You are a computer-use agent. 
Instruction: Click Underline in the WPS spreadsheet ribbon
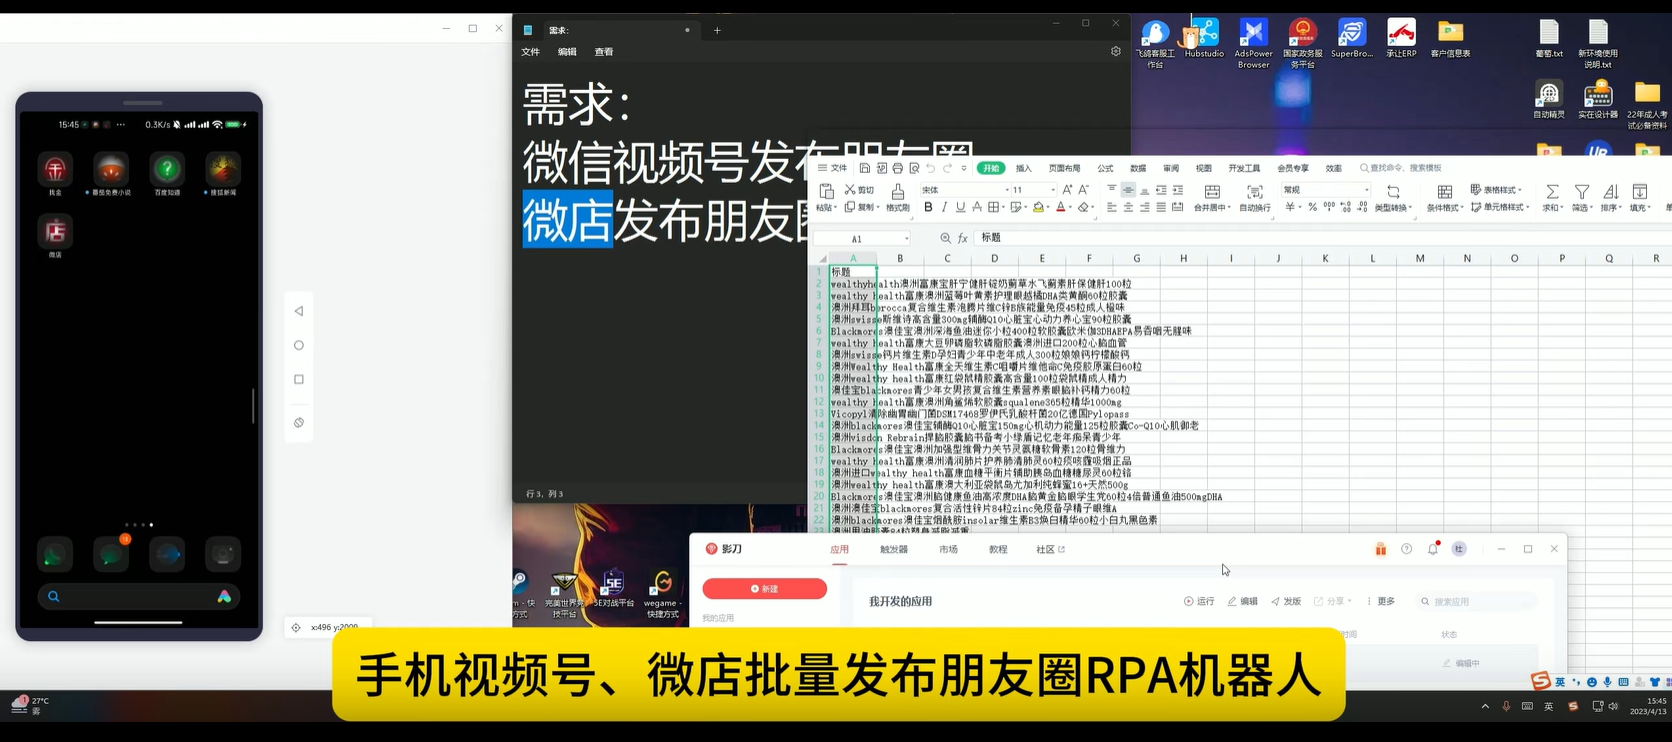click(960, 207)
